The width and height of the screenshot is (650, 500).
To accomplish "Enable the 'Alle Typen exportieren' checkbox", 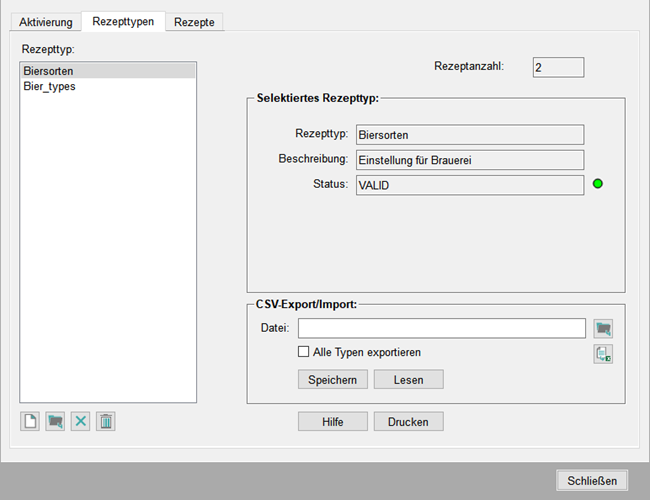I will 304,352.
